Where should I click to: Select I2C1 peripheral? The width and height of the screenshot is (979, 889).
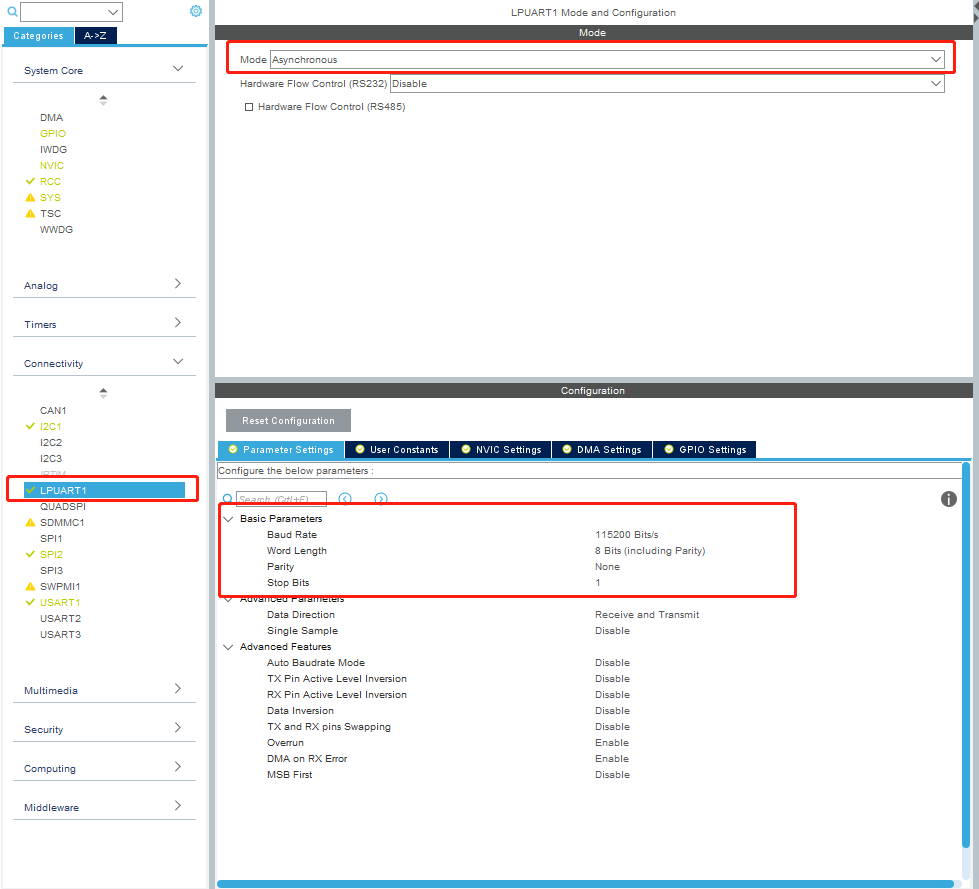pyautogui.click(x=51, y=426)
